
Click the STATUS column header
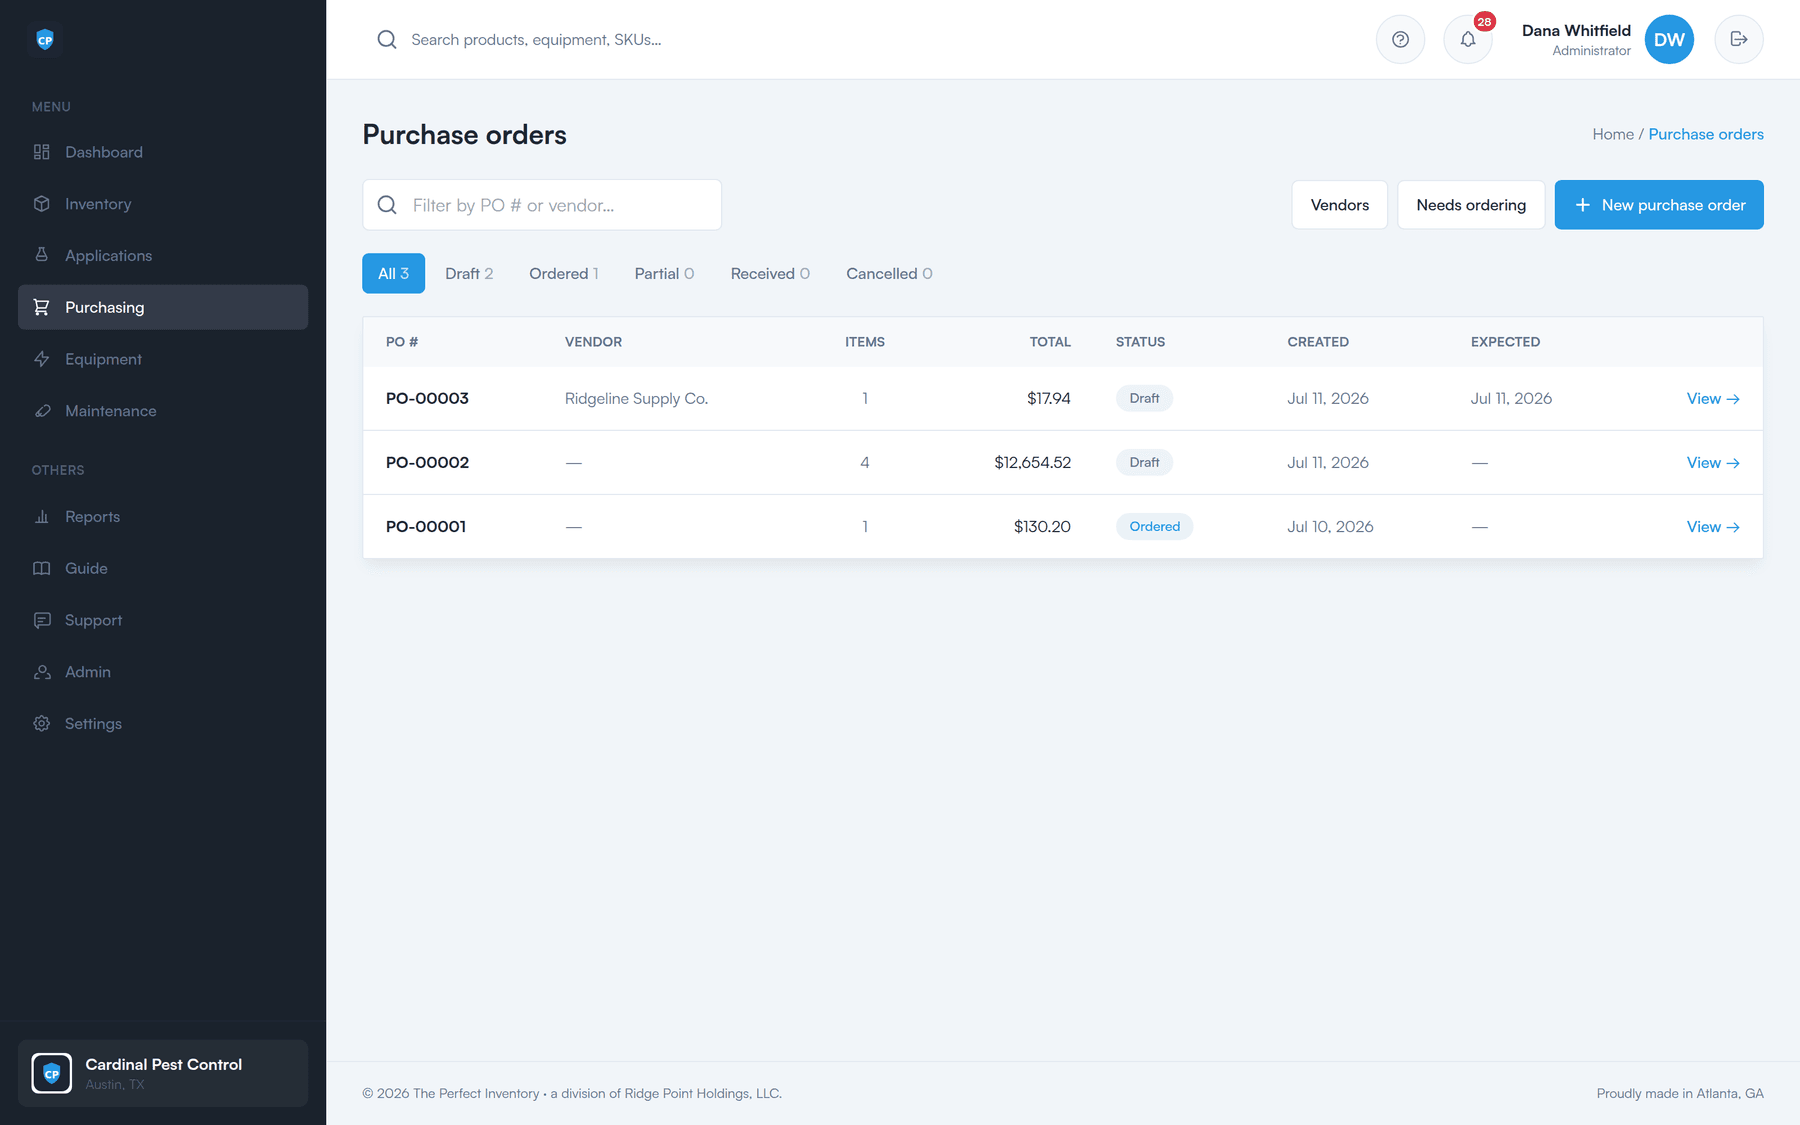pyautogui.click(x=1140, y=342)
